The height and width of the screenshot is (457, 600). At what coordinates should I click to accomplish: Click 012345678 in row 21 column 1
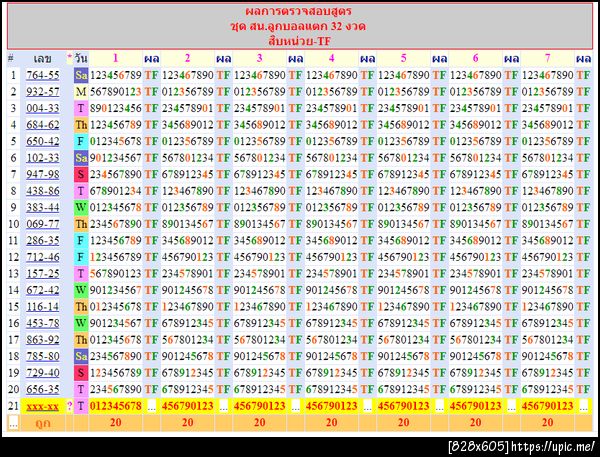[116, 406]
